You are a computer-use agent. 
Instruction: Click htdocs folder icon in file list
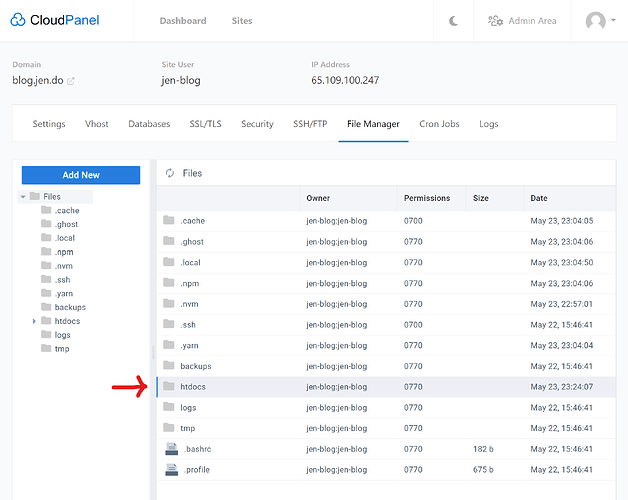[169, 386]
